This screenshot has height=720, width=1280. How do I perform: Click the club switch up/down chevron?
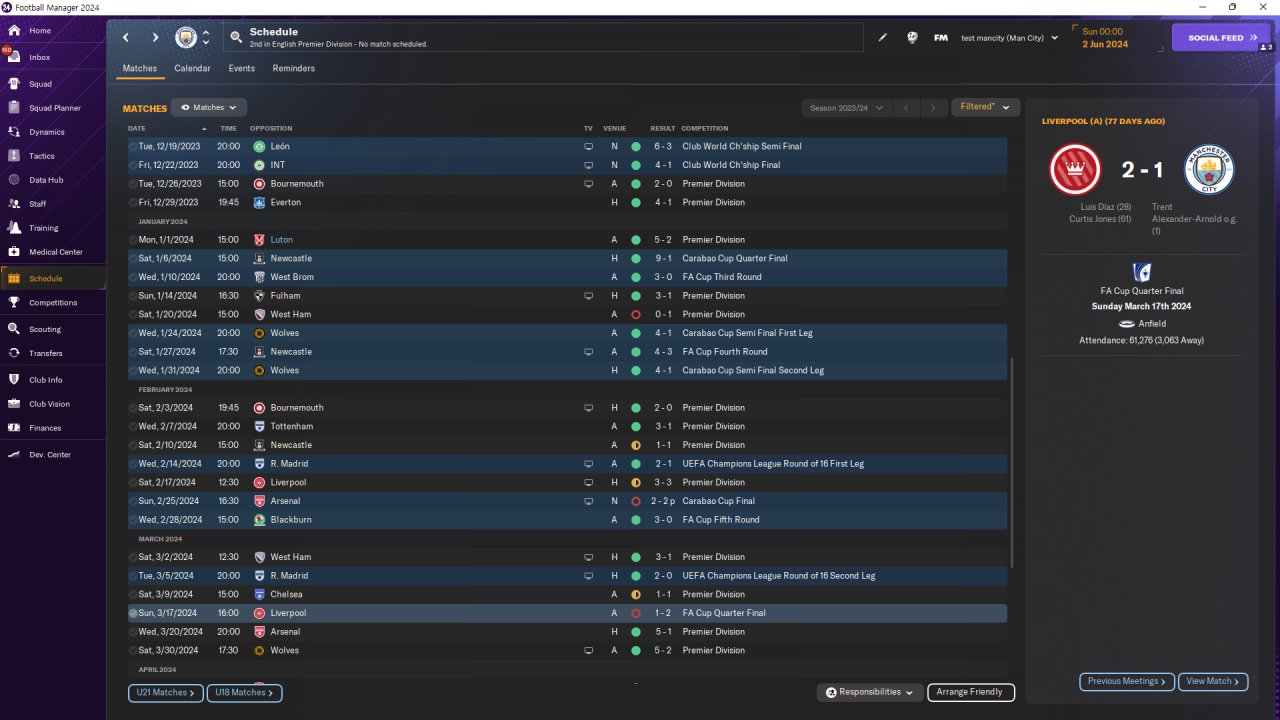point(206,38)
